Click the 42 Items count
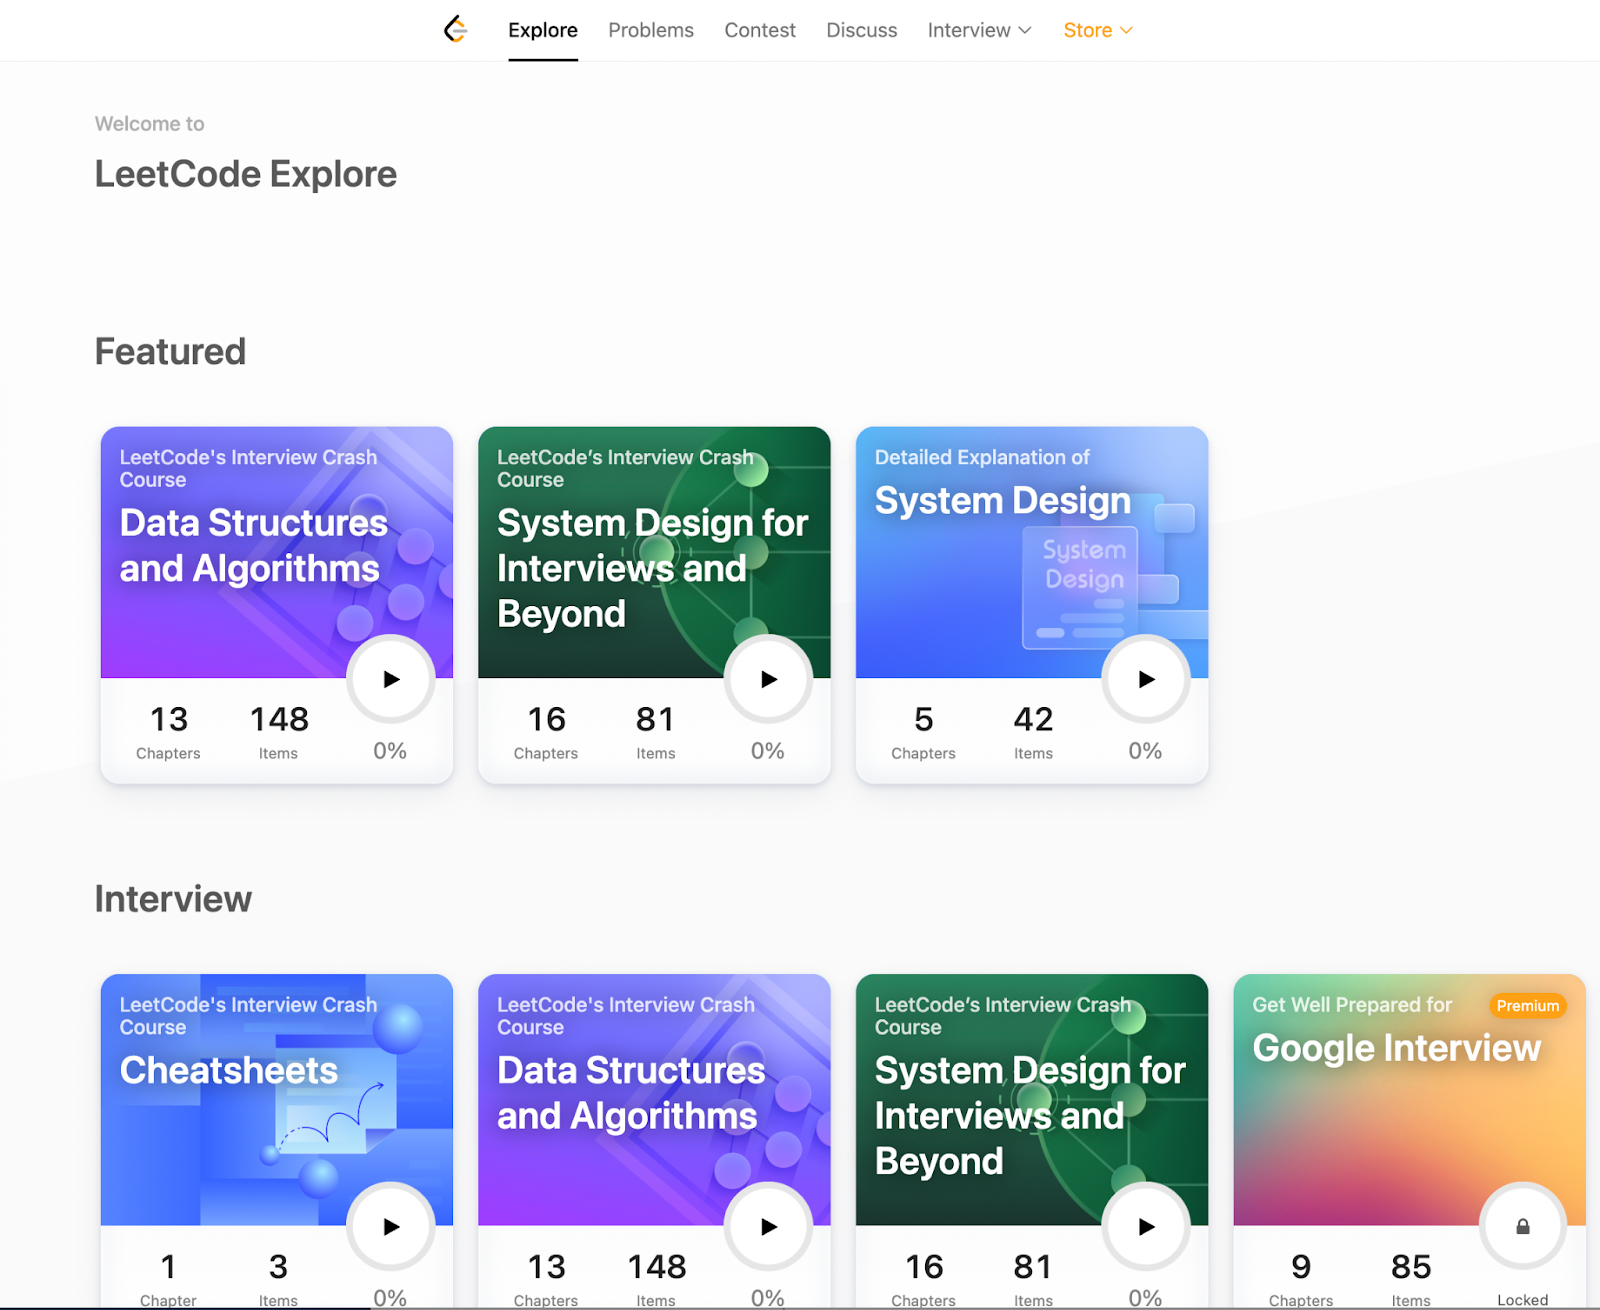Viewport: 1600px width, 1310px height. 1033,731
